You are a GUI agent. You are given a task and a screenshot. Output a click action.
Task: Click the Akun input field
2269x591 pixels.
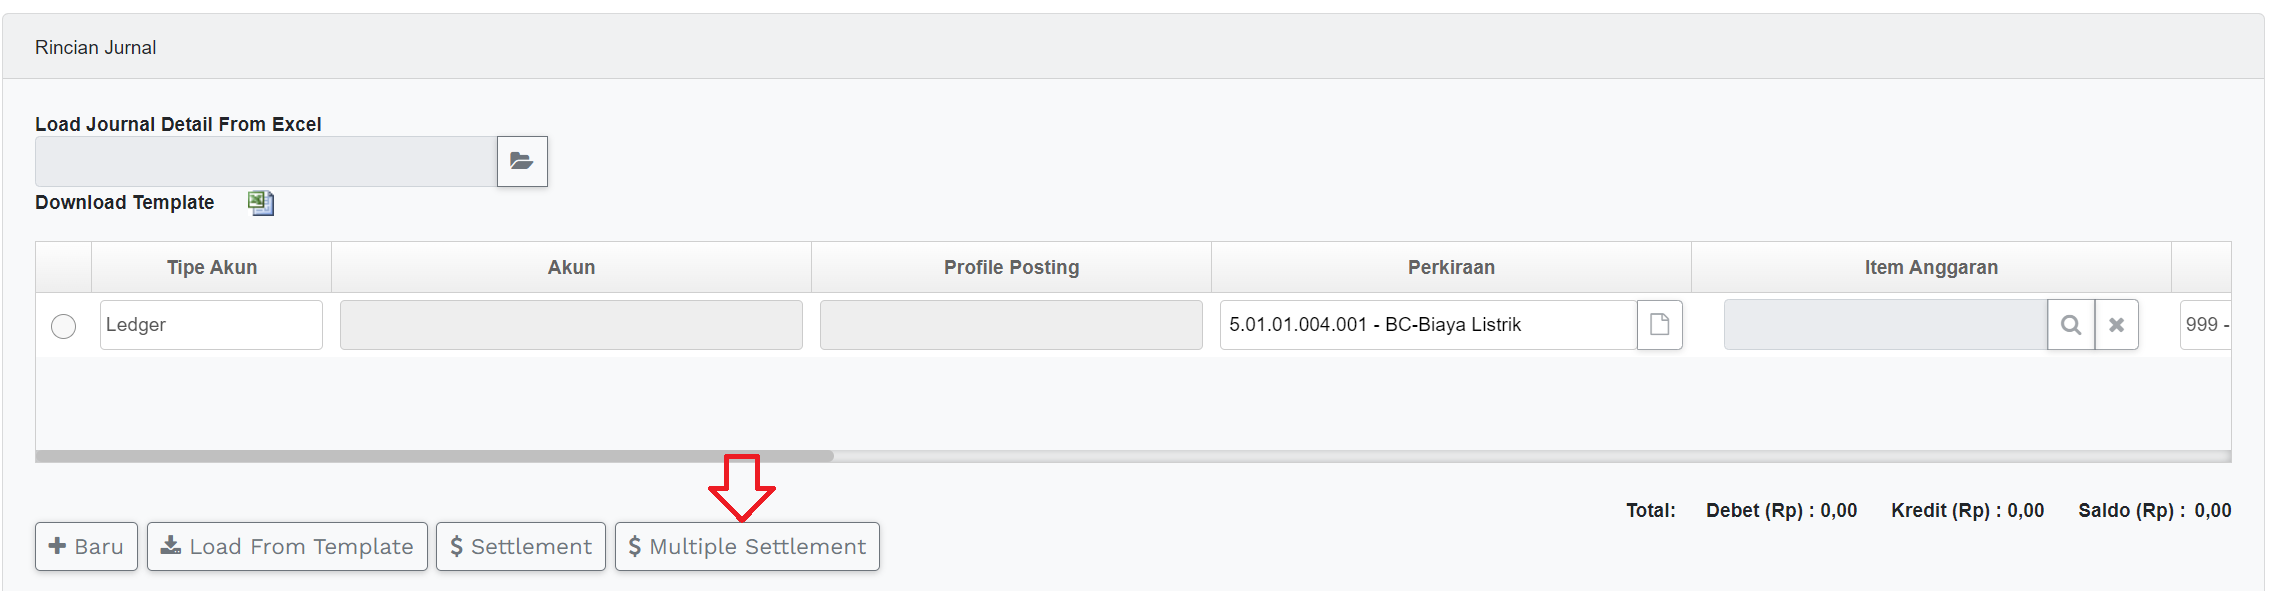point(571,325)
